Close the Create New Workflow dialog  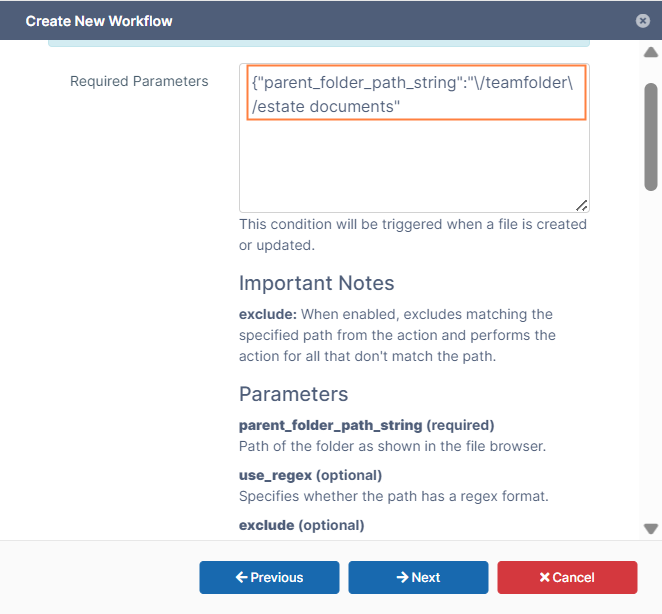(642, 21)
